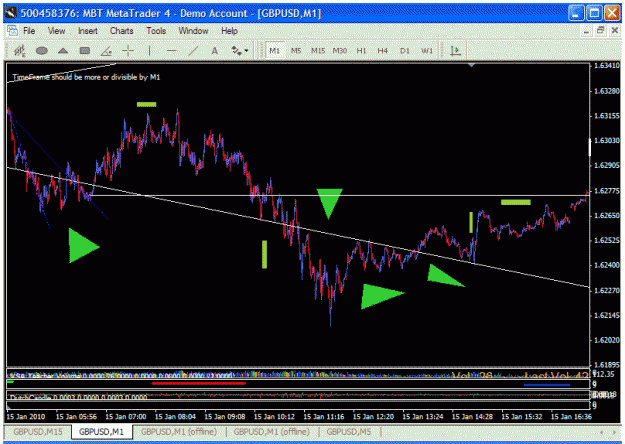Image resolution: width=625 pixels, height=444 pixels.
Task: Minimize the inner chart window
Action: point(586,31)
